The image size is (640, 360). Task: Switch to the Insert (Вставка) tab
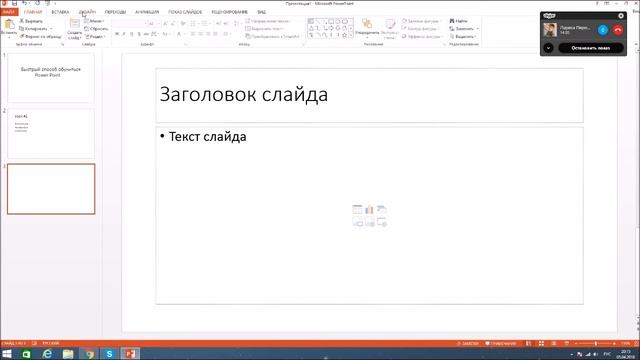tap(60, 12)
